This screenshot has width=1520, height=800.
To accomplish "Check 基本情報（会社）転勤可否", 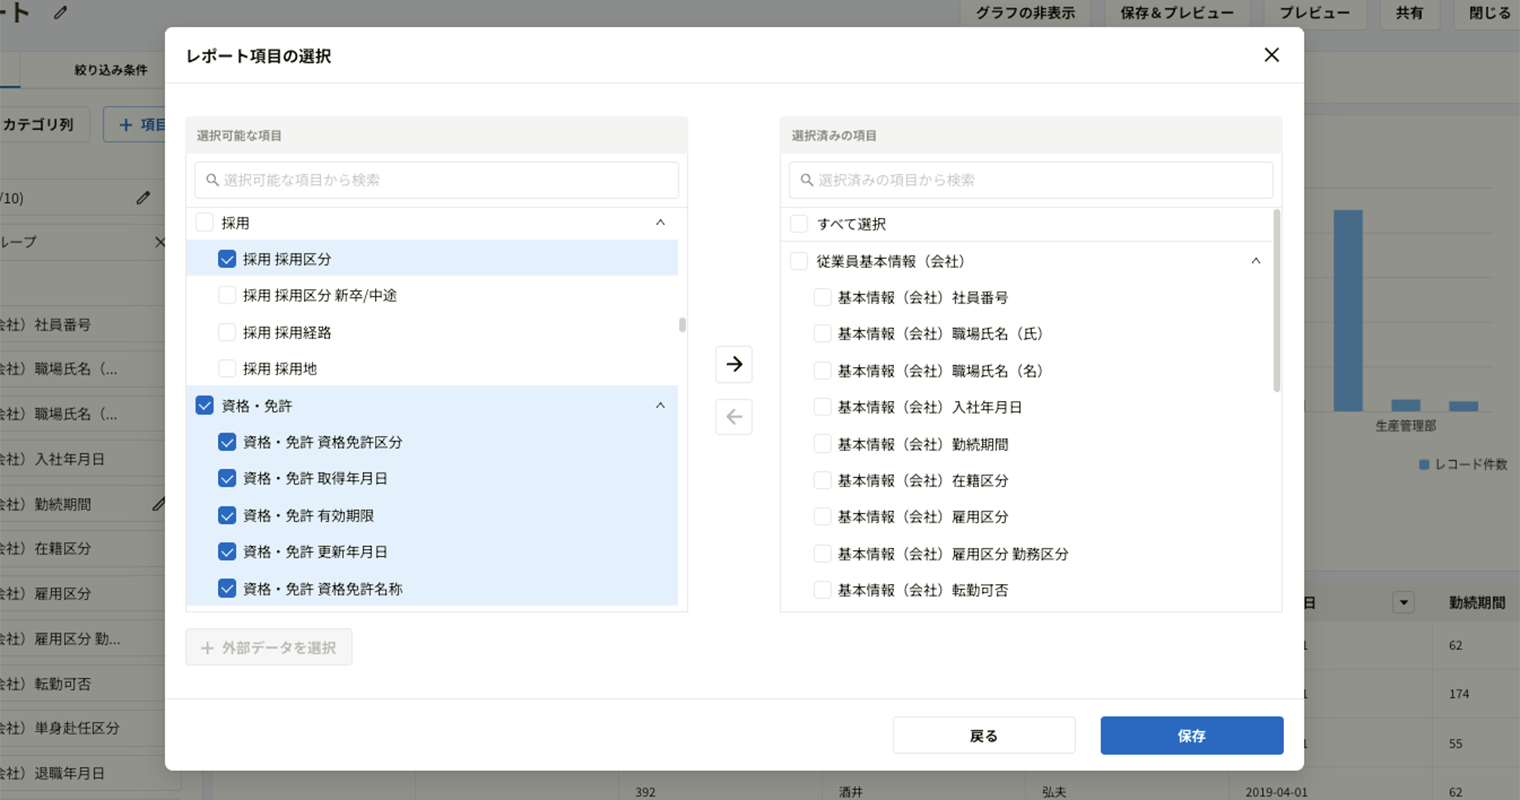I will coord(822,590).
